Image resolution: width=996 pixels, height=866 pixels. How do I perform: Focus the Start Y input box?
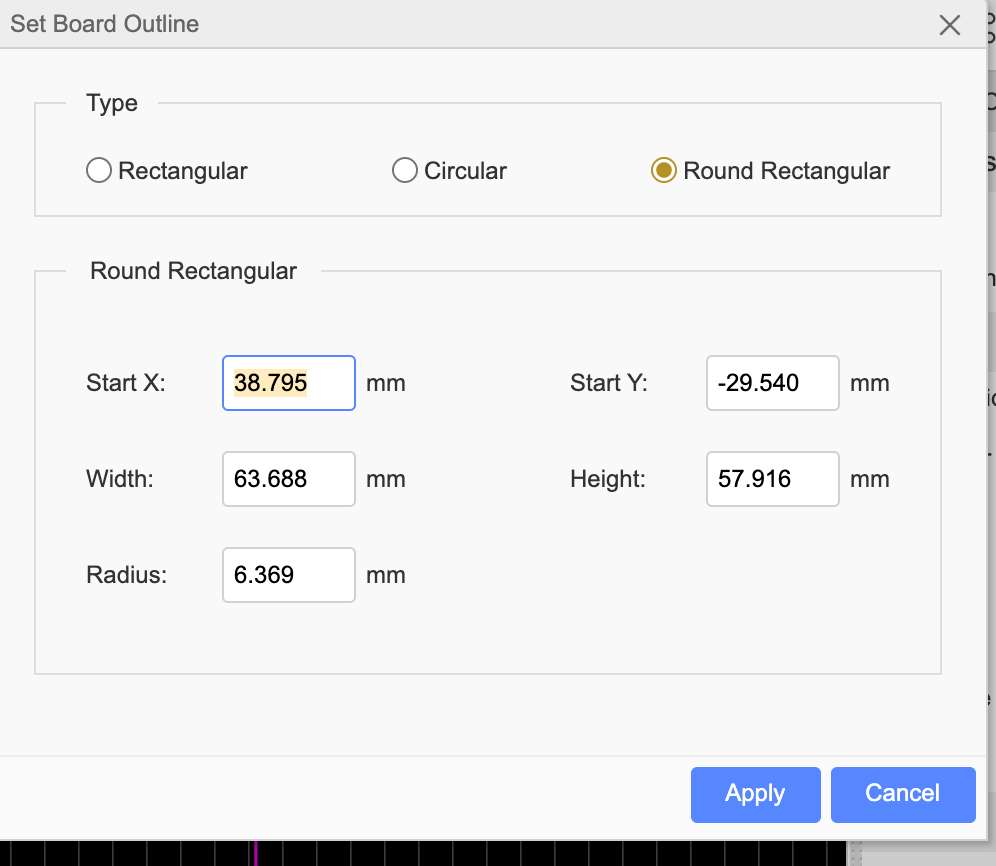click(x=772, y=383)
